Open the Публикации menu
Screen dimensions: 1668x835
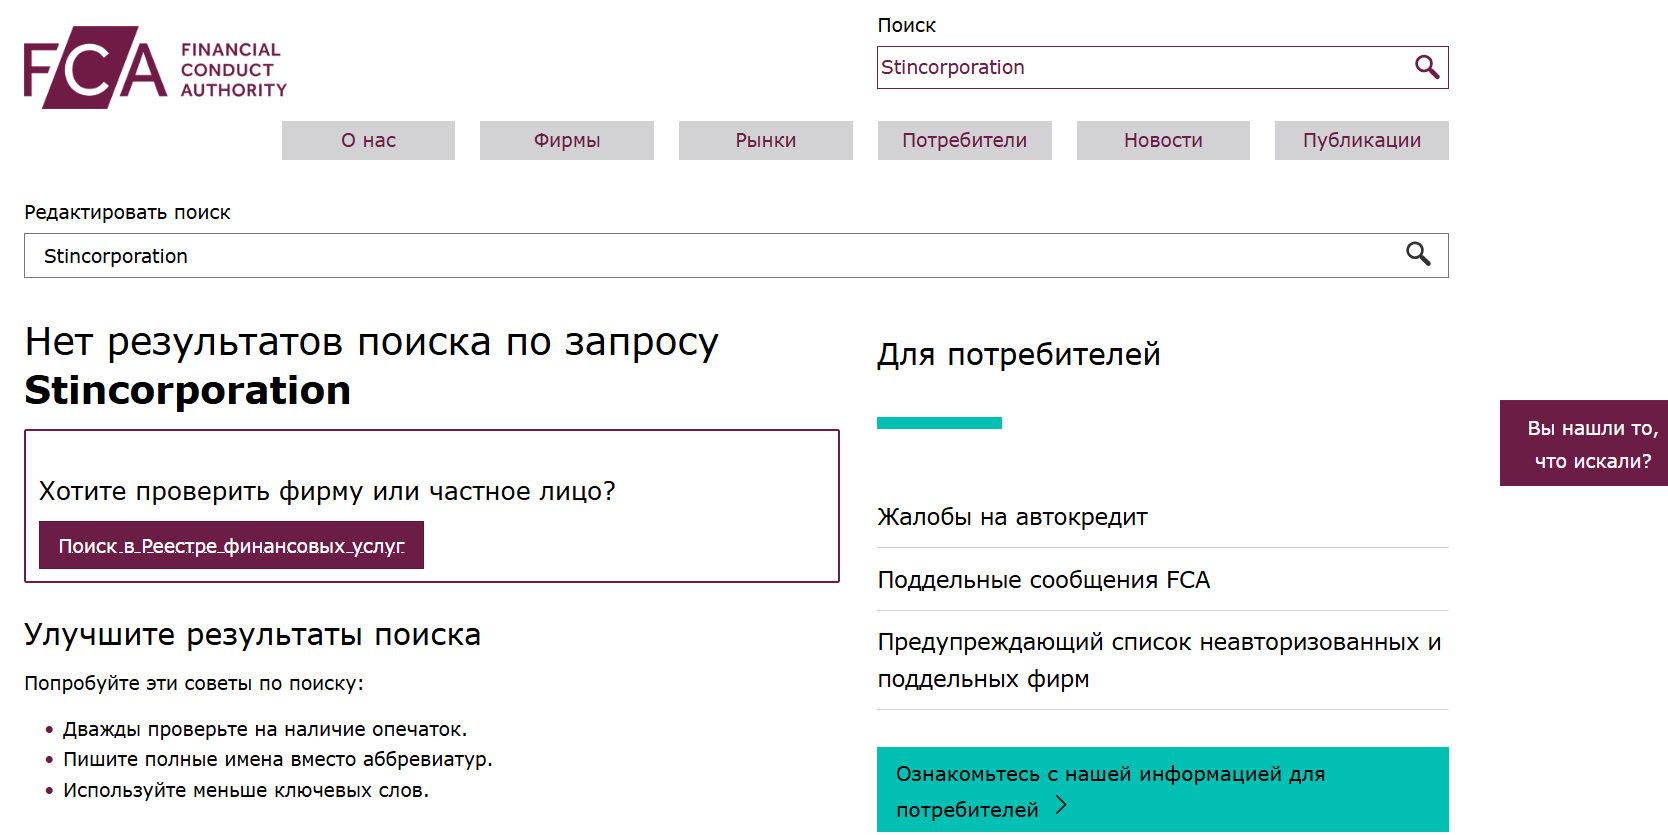[1362, 140]
